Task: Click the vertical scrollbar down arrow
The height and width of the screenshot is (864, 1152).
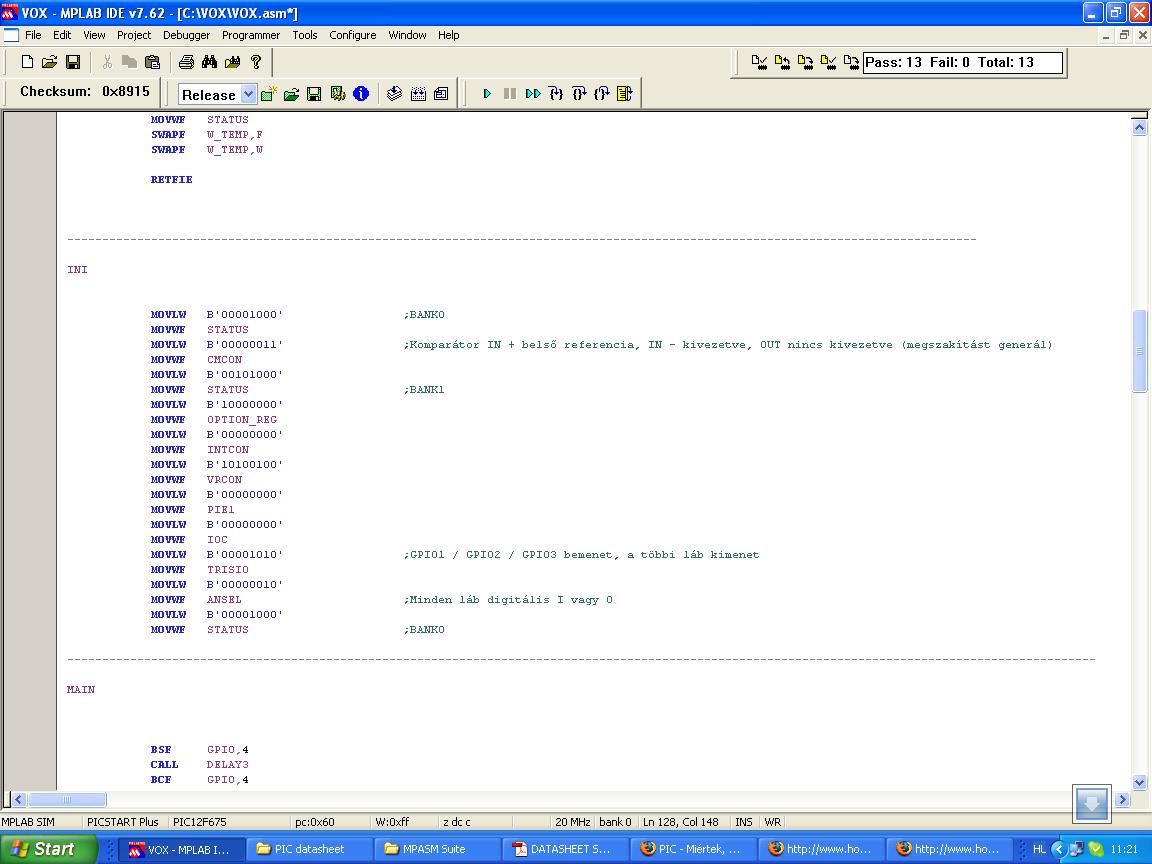Action: pos(1140,782)
